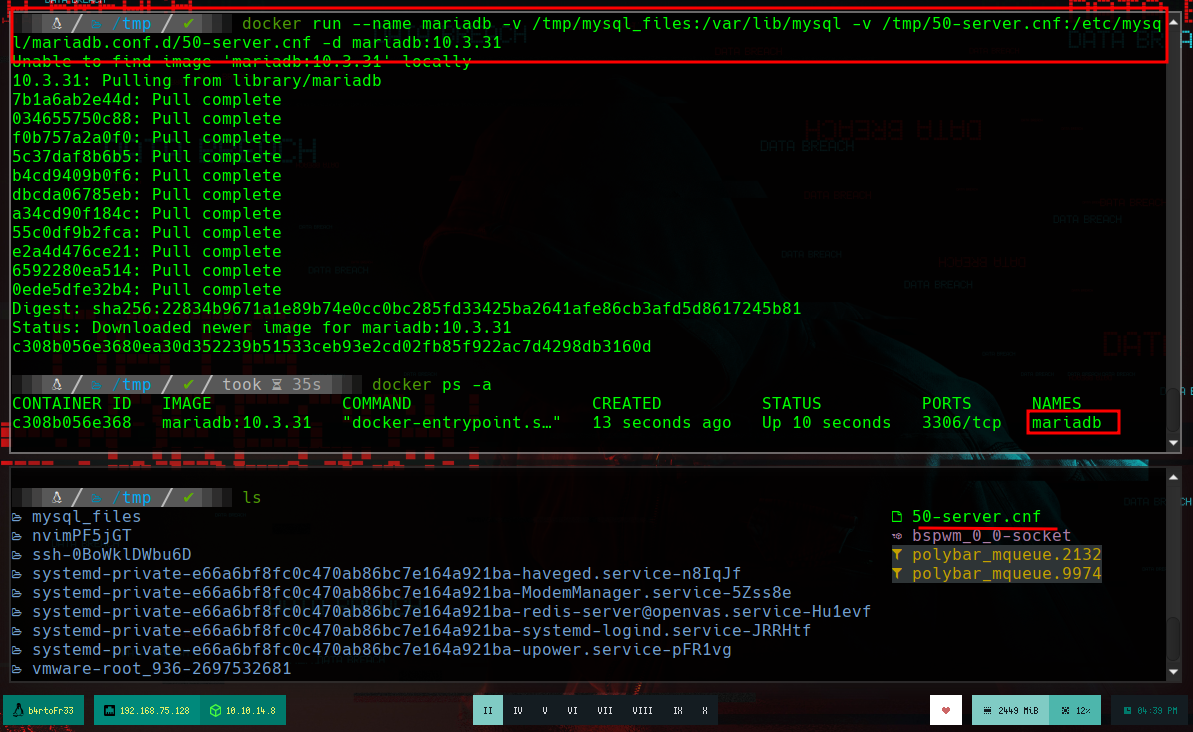Click the folder icon beside redis-server@openvas entry
The width and height of the screenshot is (1193, 732).
(17, 612)
